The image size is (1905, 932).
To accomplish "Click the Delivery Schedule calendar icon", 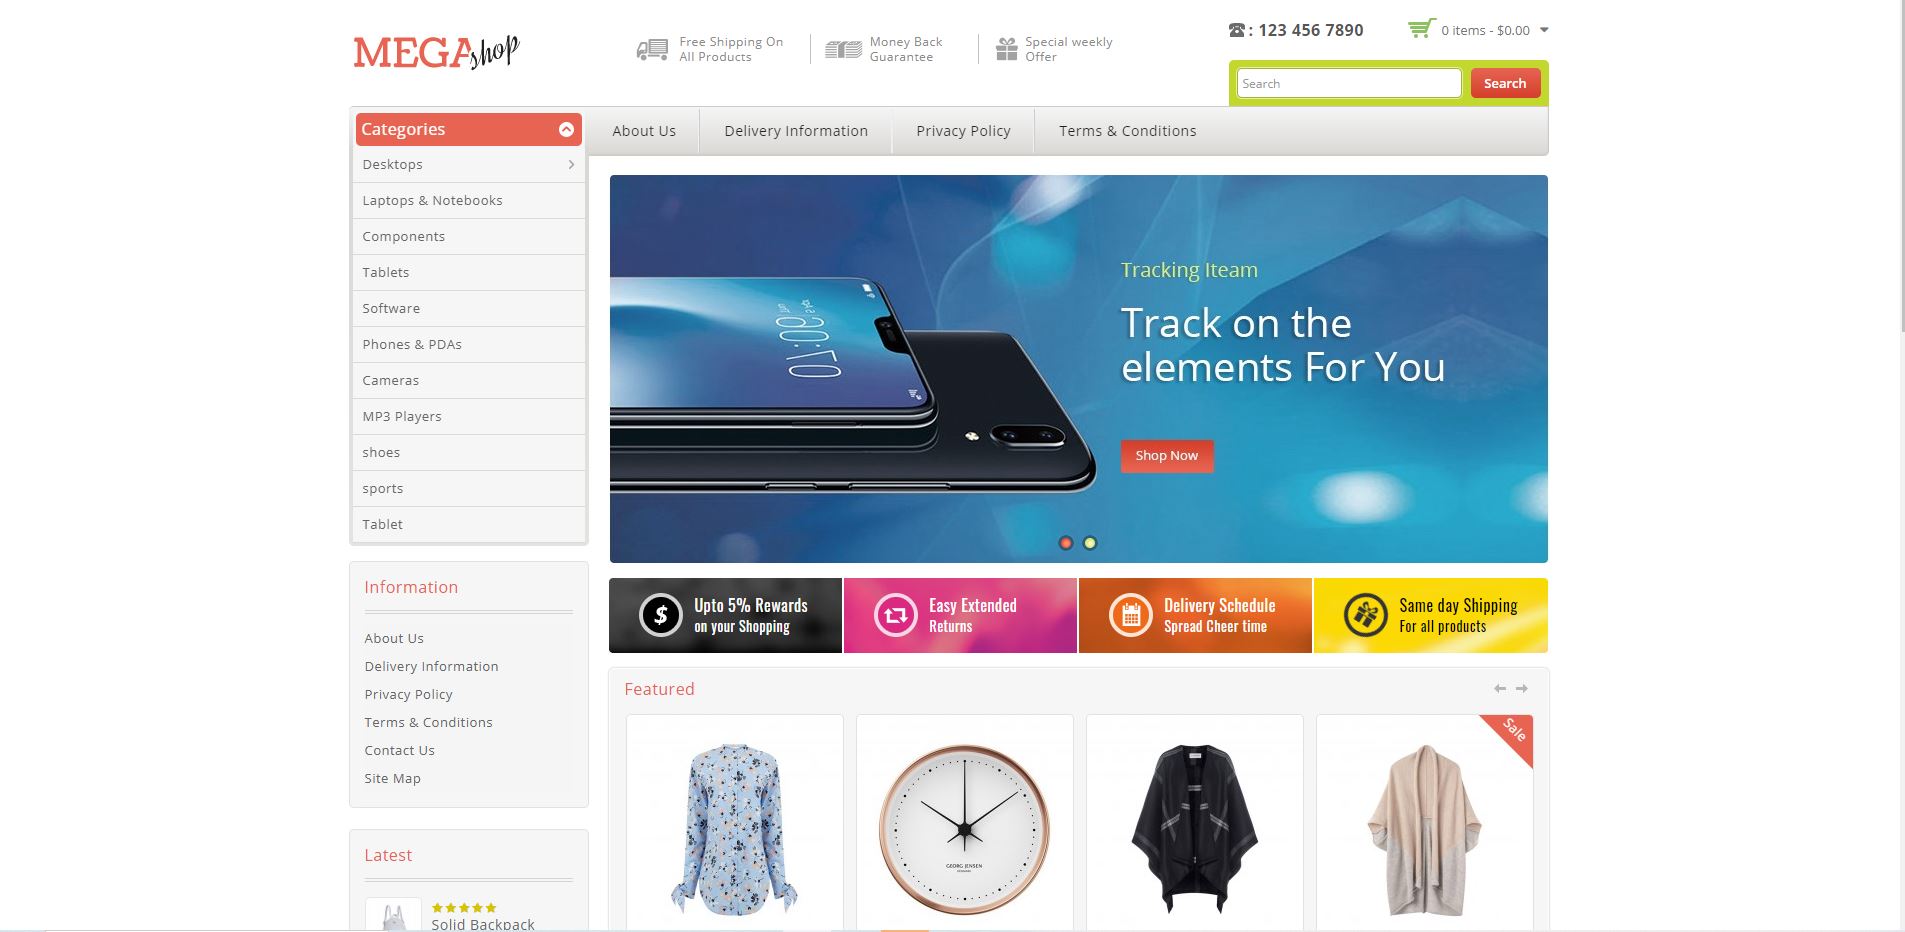I will pyautogui.click(x=1130, y=616).
